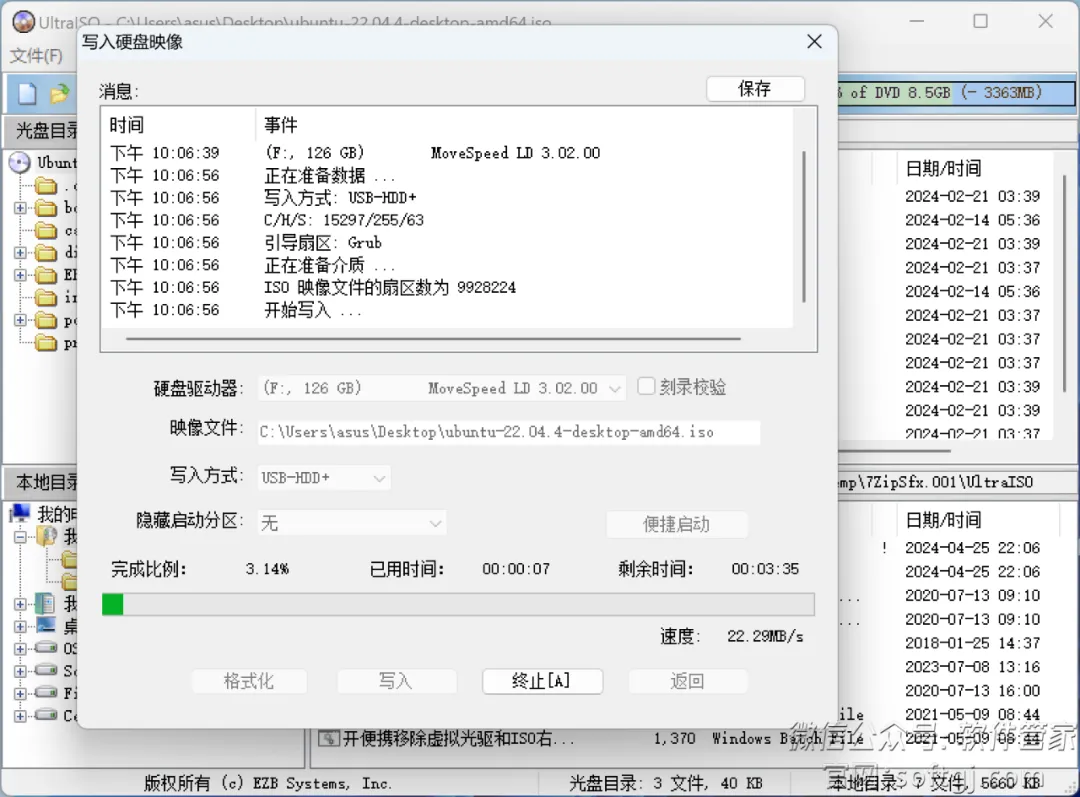The width and height of the screenshot is (1080, 797).
Task: Click the speed value 22.29MB/s
Action: pyautogui.click(x=765, y=636)
